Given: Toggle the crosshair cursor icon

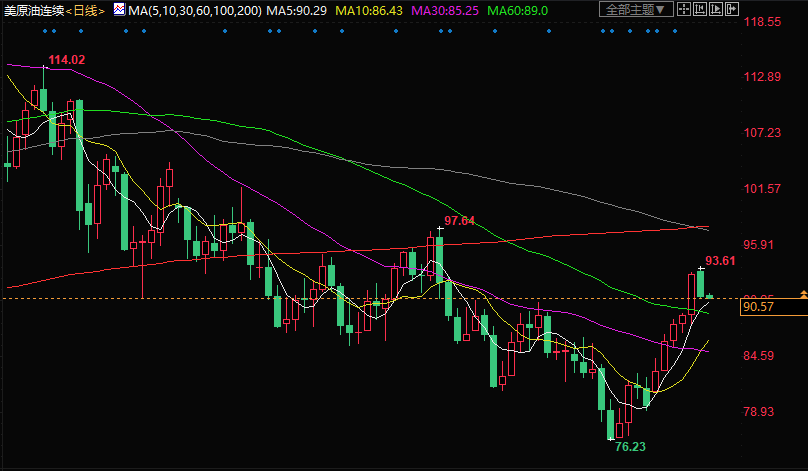Looking at the screenshot, I should (x=684, y=9).
